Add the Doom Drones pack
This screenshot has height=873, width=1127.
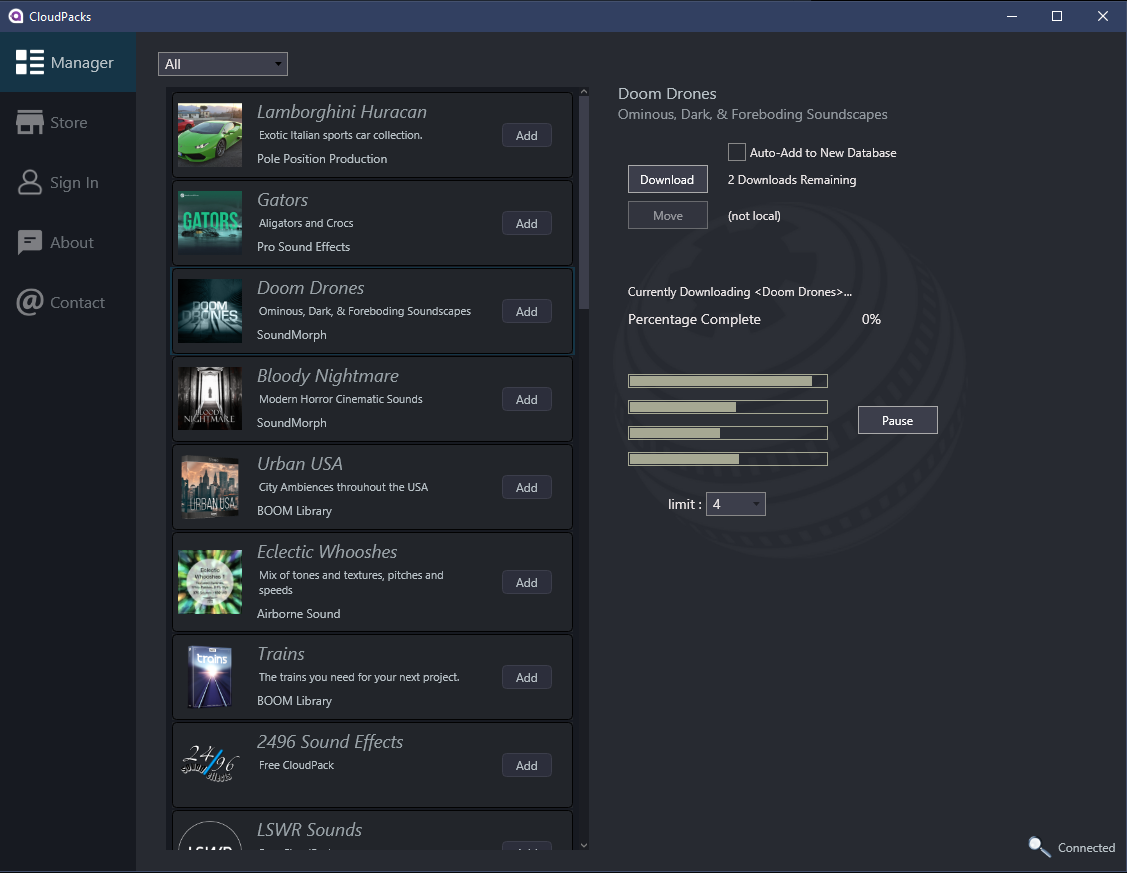click(527, 311)
